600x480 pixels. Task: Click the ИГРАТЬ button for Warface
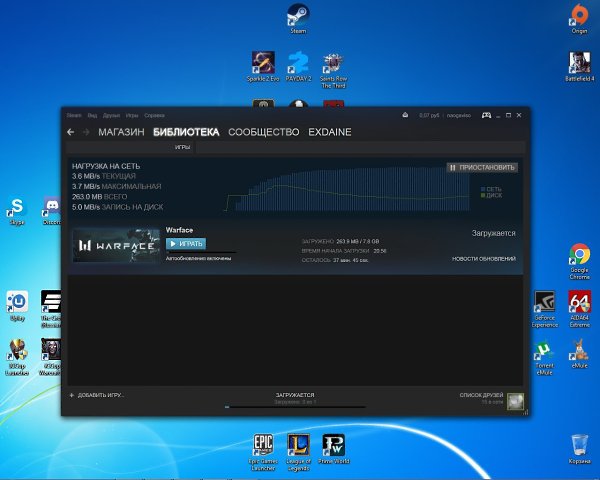186,244
